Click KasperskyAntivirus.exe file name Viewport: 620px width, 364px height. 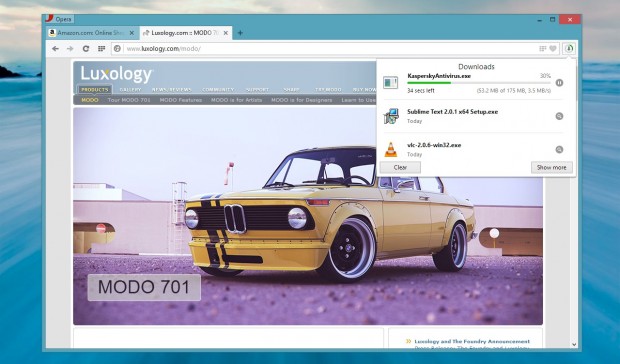click(x=439, y=76)
